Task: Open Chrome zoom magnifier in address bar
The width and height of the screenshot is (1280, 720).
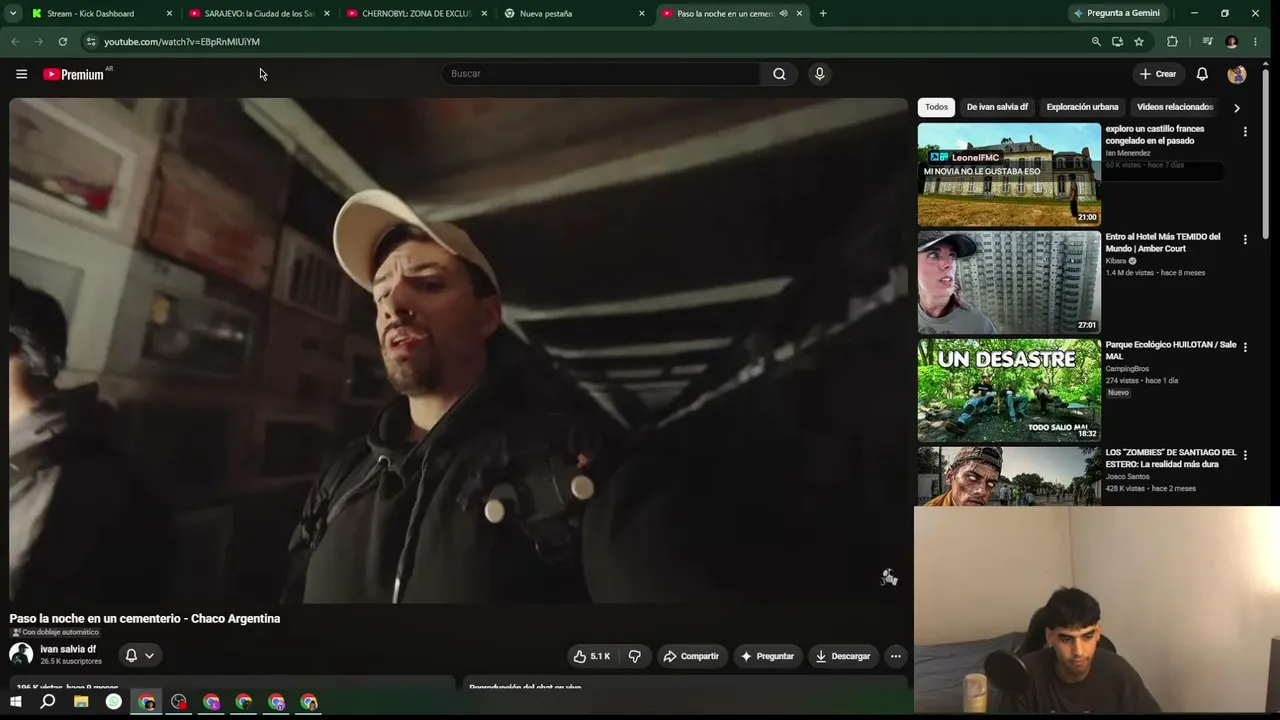Action: [x=1096, y=42]
